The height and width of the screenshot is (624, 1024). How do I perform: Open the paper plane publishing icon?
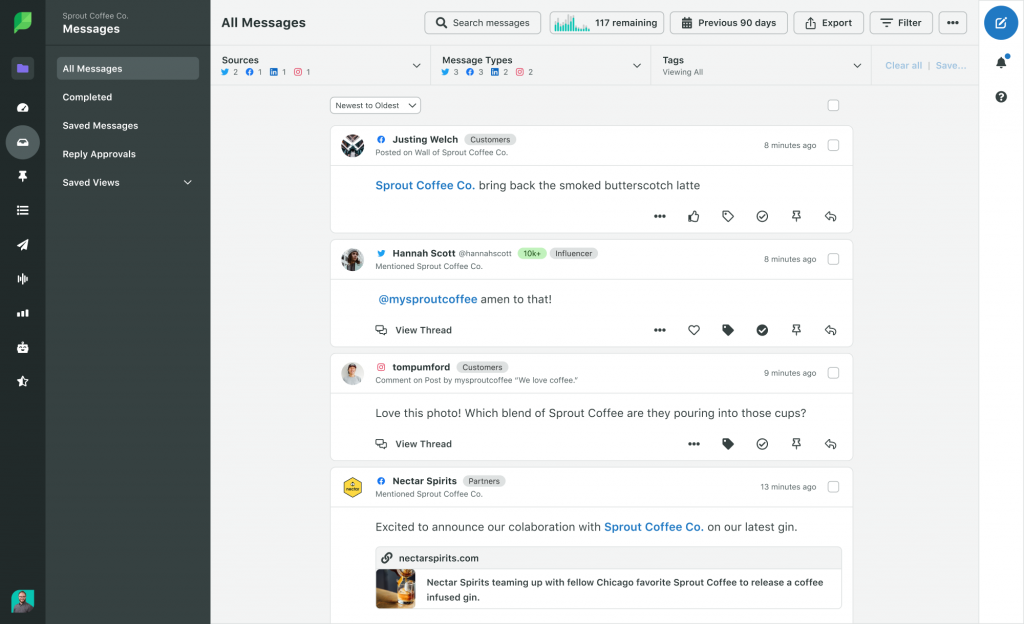(23, 245)
